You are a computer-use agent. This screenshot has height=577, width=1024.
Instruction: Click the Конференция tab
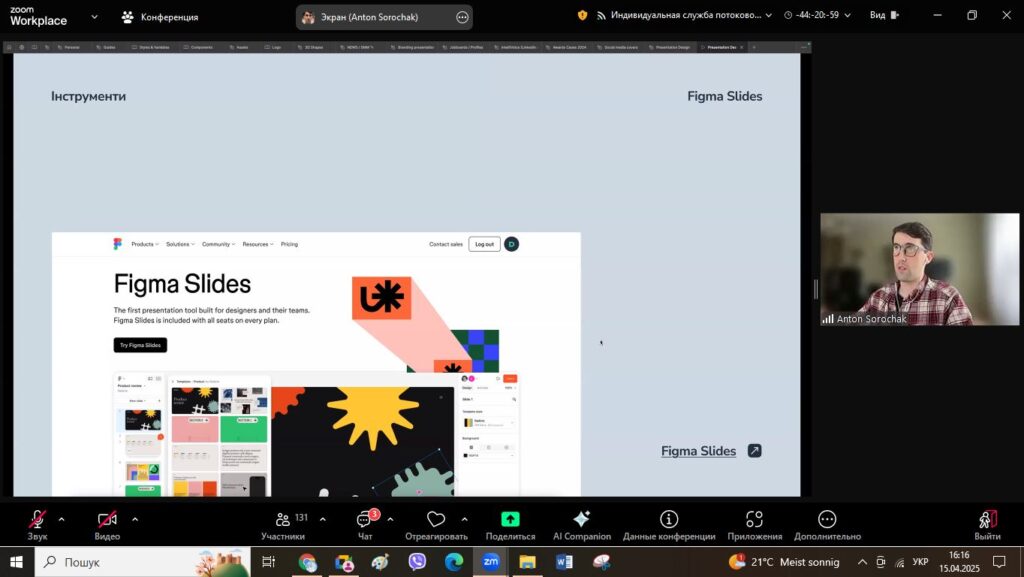tap(160, 17)
